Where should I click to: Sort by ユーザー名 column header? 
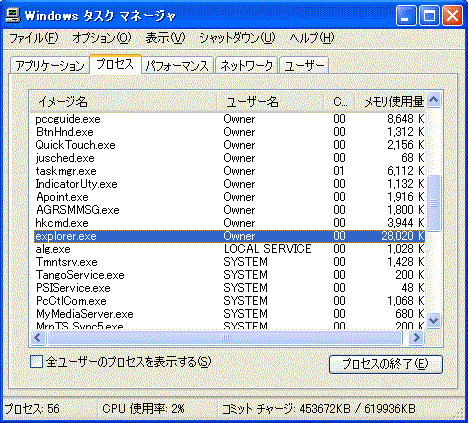click(x=270, y=101)
